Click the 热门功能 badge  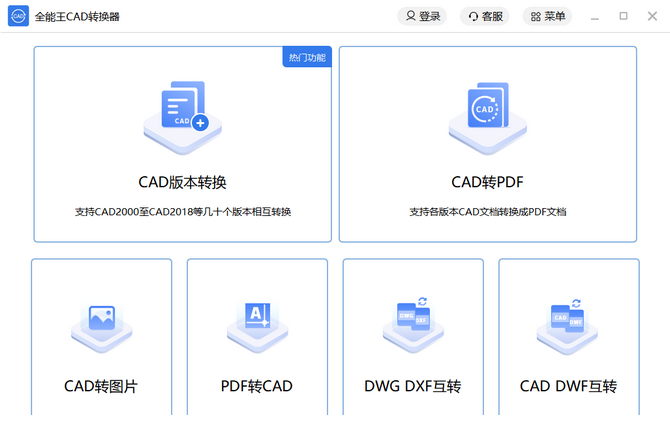[x=307, y=57]
